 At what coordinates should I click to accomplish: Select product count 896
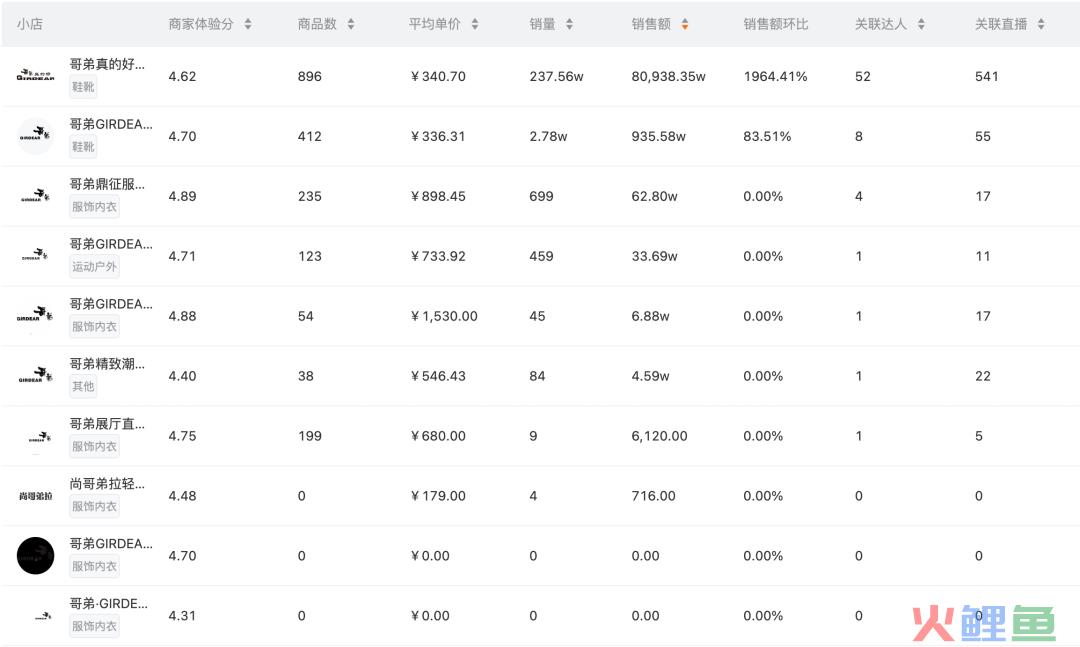point(309,76)
